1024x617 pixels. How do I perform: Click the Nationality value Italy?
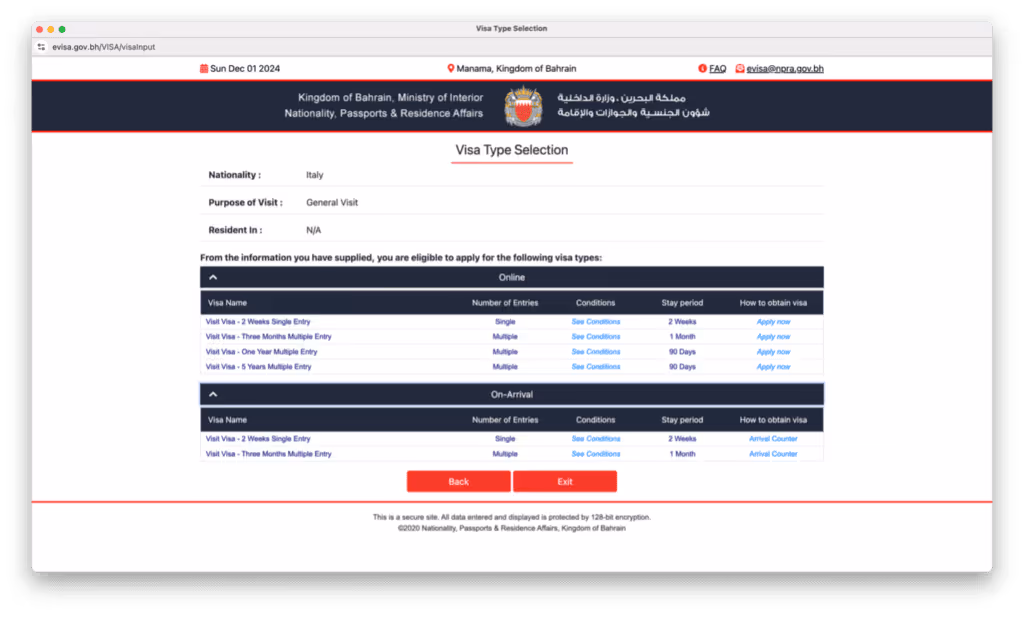pyautogui.click(x=315, y=175)
